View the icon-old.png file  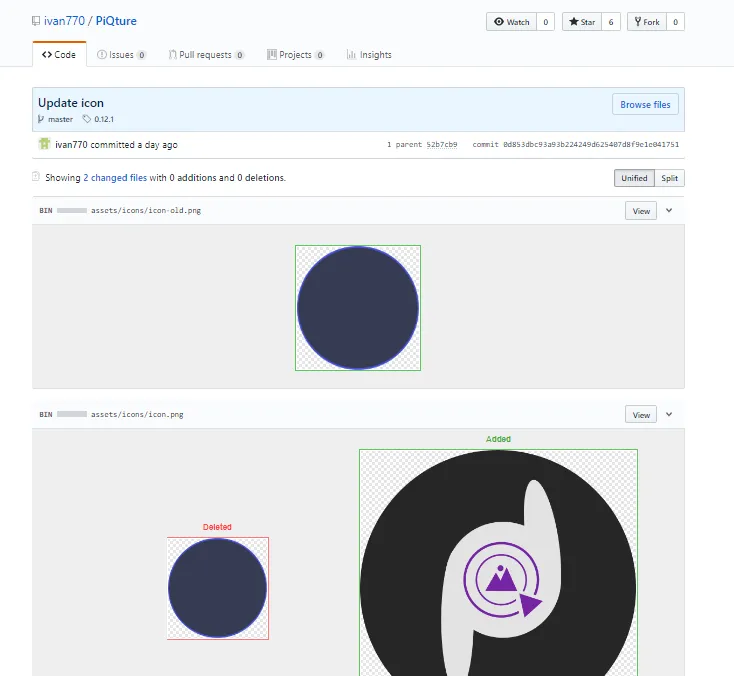641,211
